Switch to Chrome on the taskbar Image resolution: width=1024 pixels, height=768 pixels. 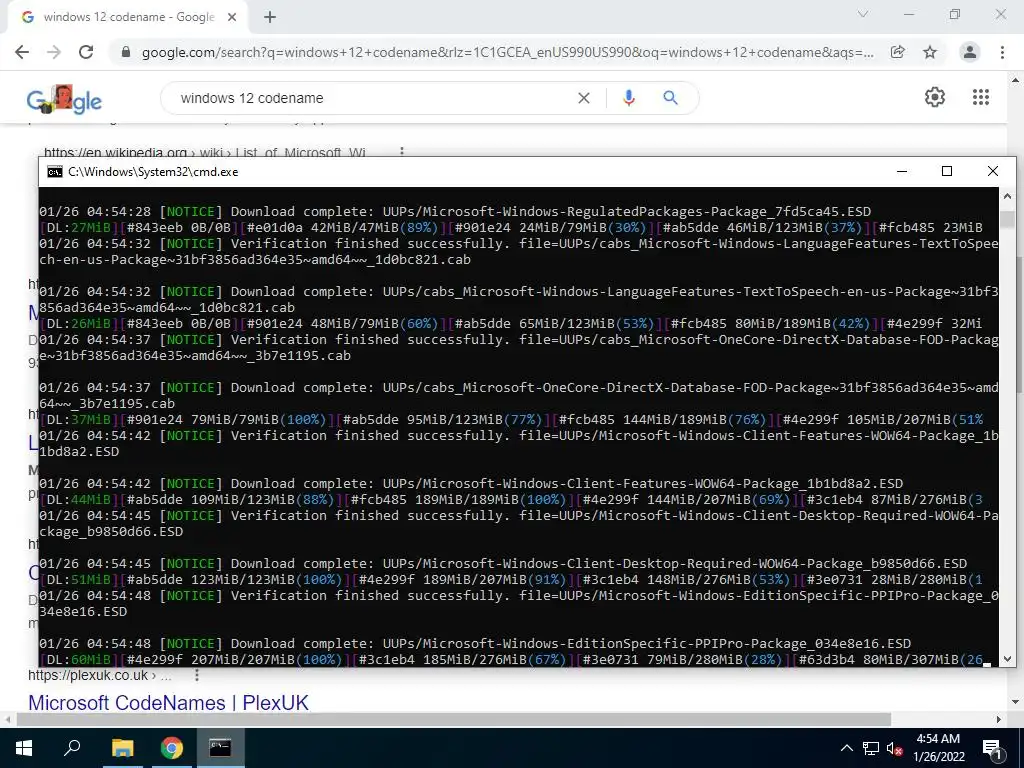coord(172,748)
